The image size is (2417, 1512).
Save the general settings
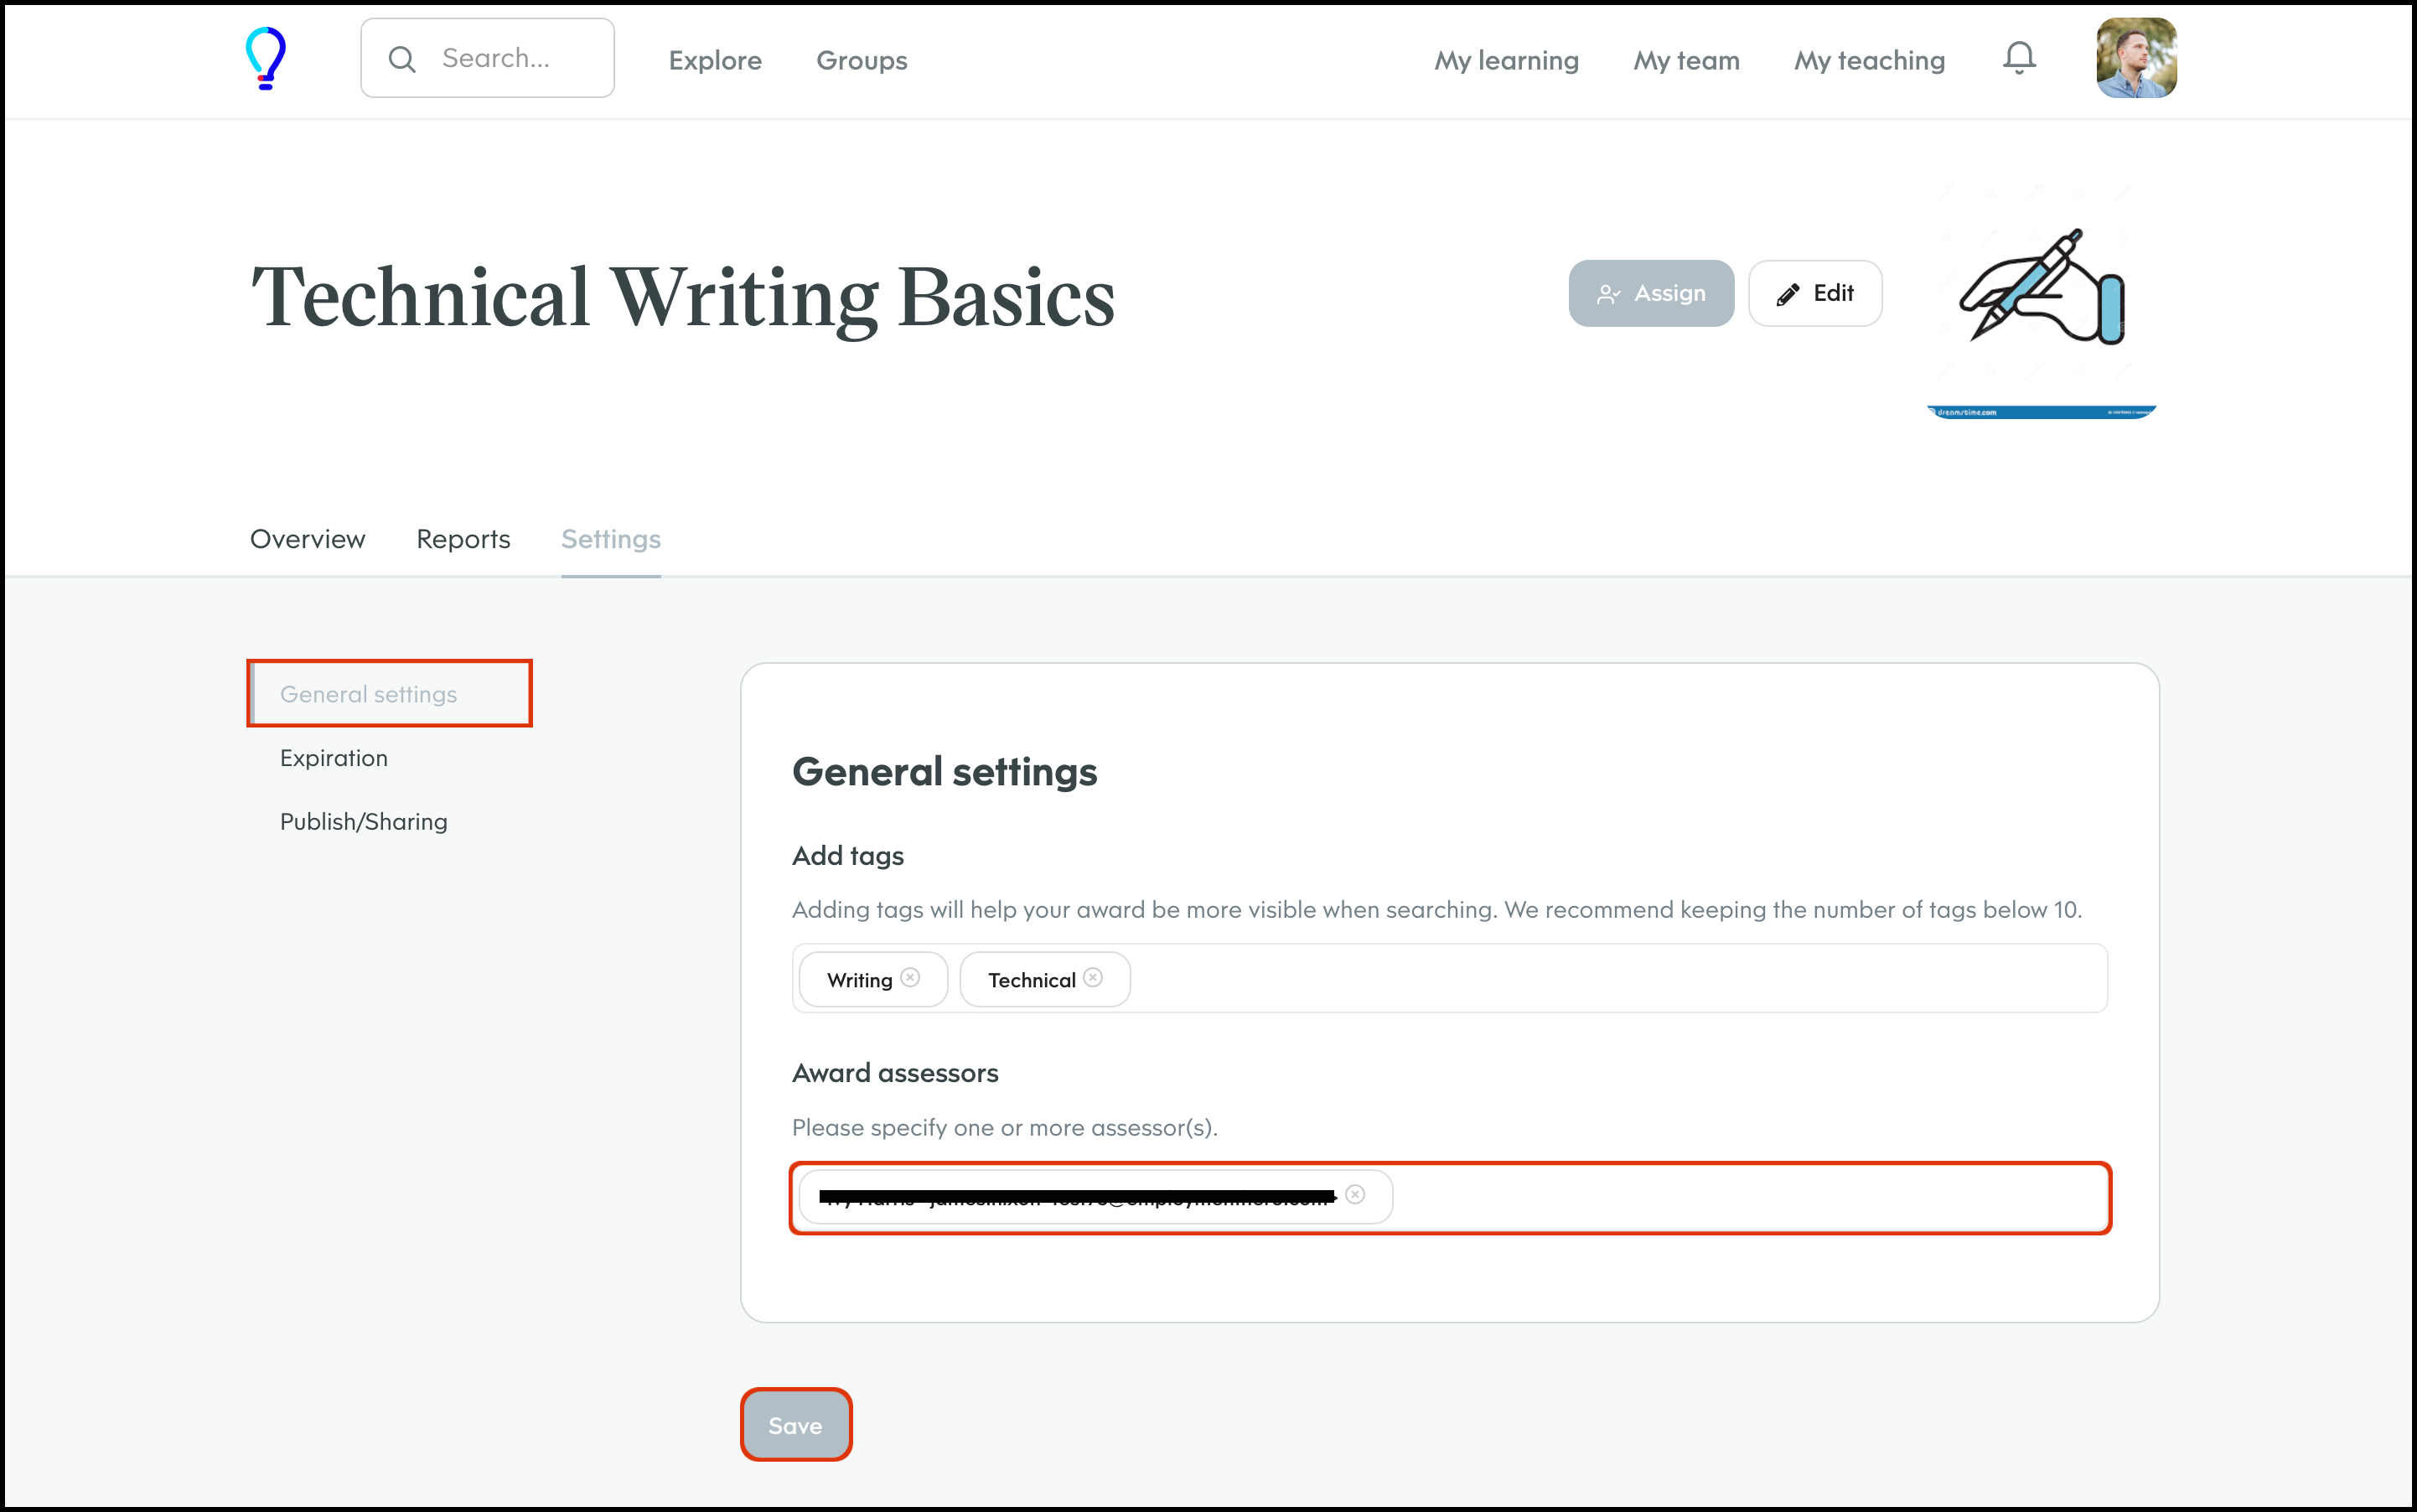pos(795,1425)
